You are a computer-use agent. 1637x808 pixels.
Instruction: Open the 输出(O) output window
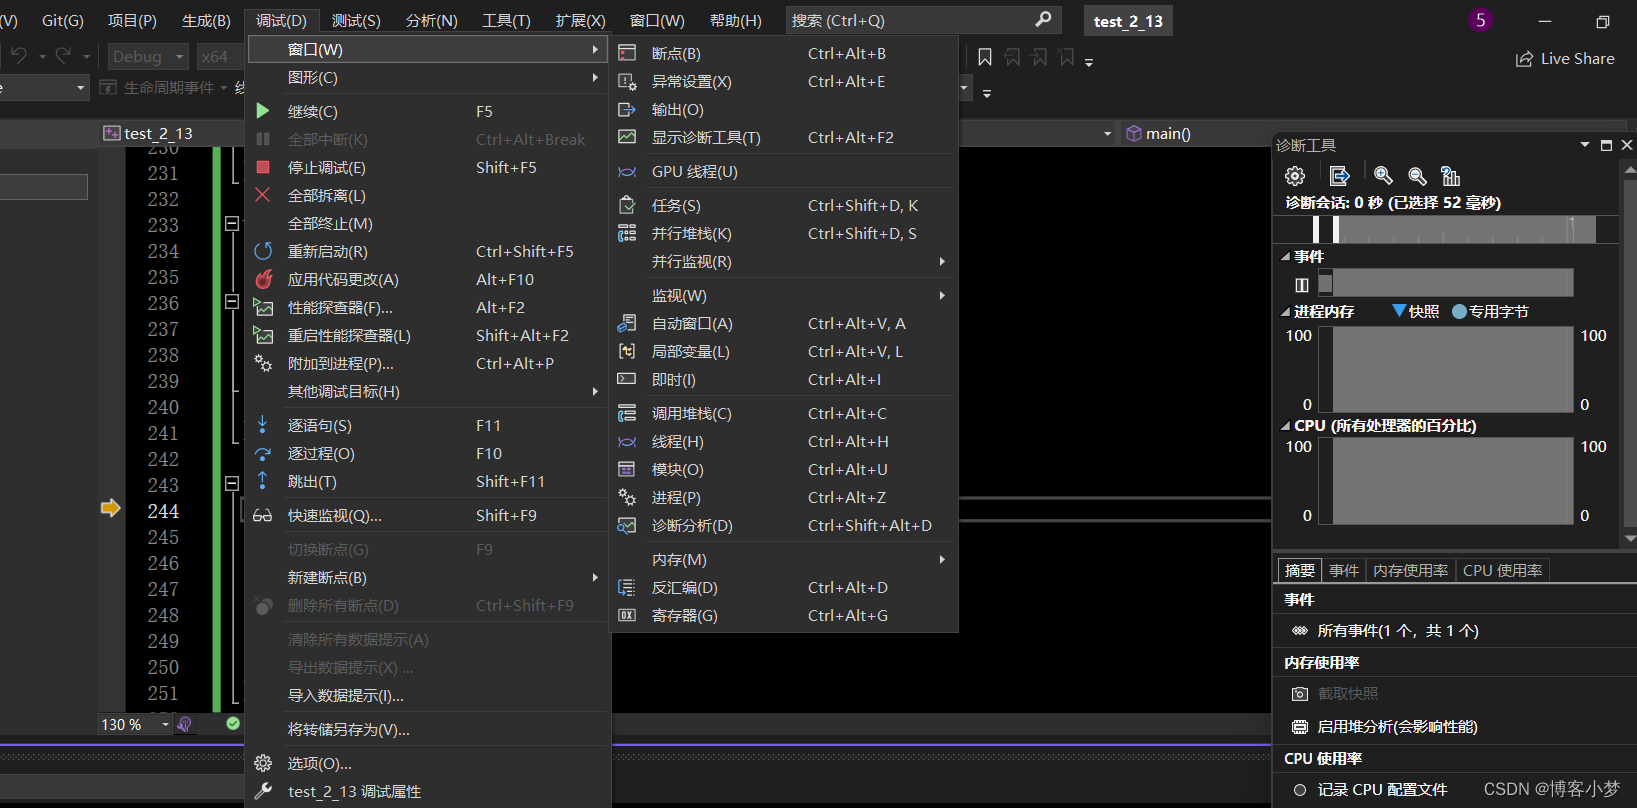(784, 110)
